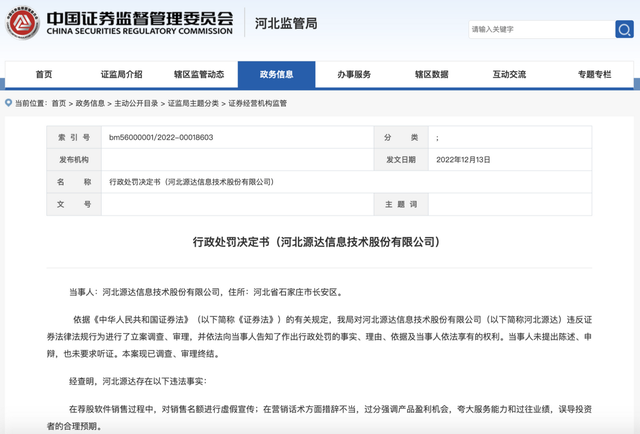Click 证券经营机构监管 breadcrumb link

(258, 103)
